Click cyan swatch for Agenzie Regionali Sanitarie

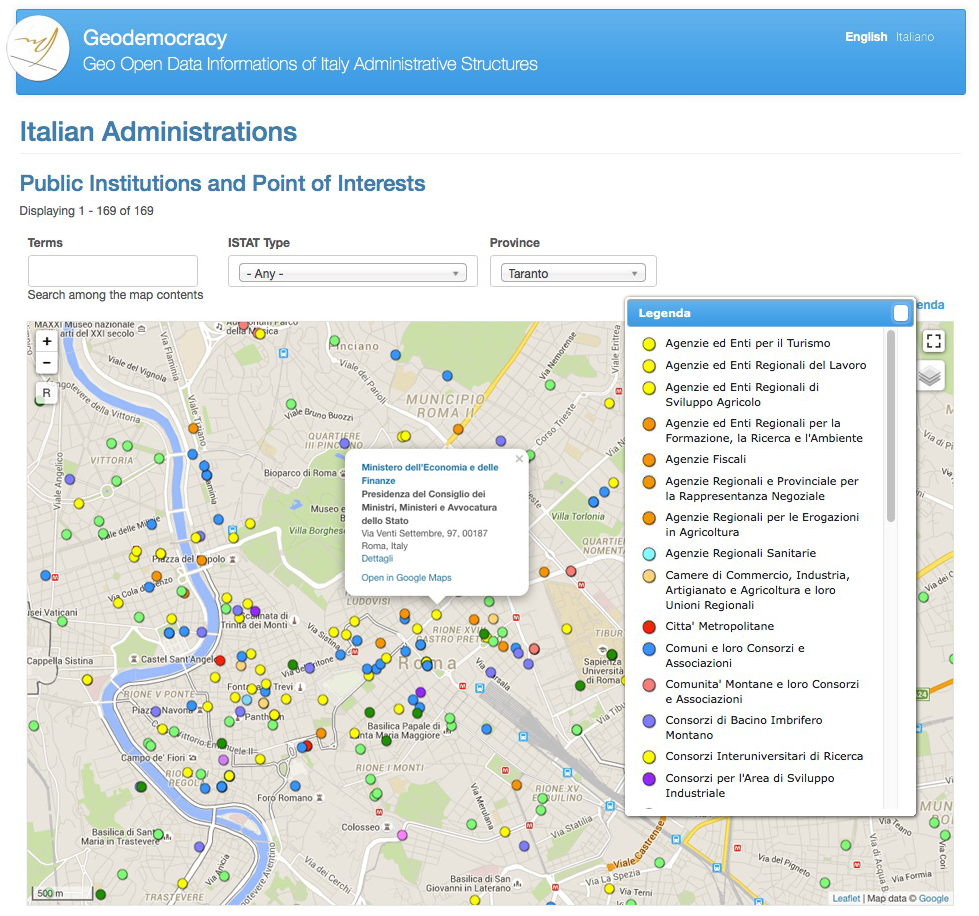click(649, 554)
